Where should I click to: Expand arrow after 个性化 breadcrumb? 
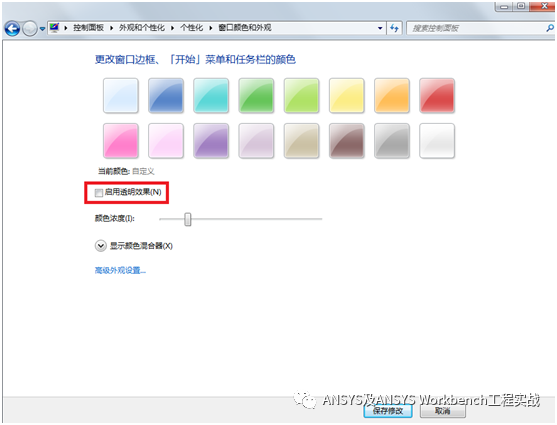pos(211,28)
